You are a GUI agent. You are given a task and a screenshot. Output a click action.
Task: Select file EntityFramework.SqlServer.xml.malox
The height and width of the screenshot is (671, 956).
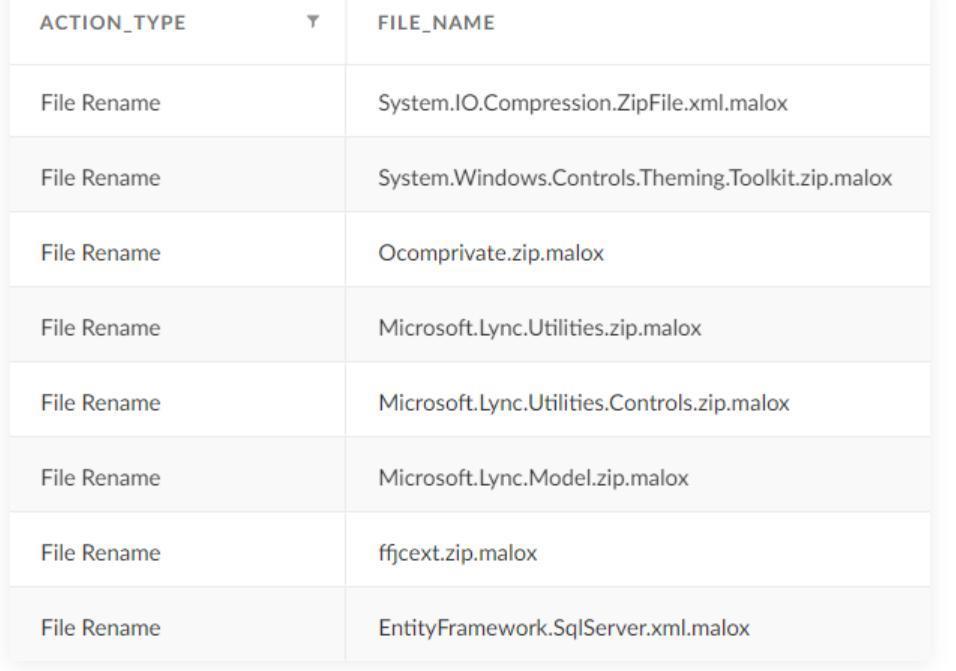click(x=564, y=627)
